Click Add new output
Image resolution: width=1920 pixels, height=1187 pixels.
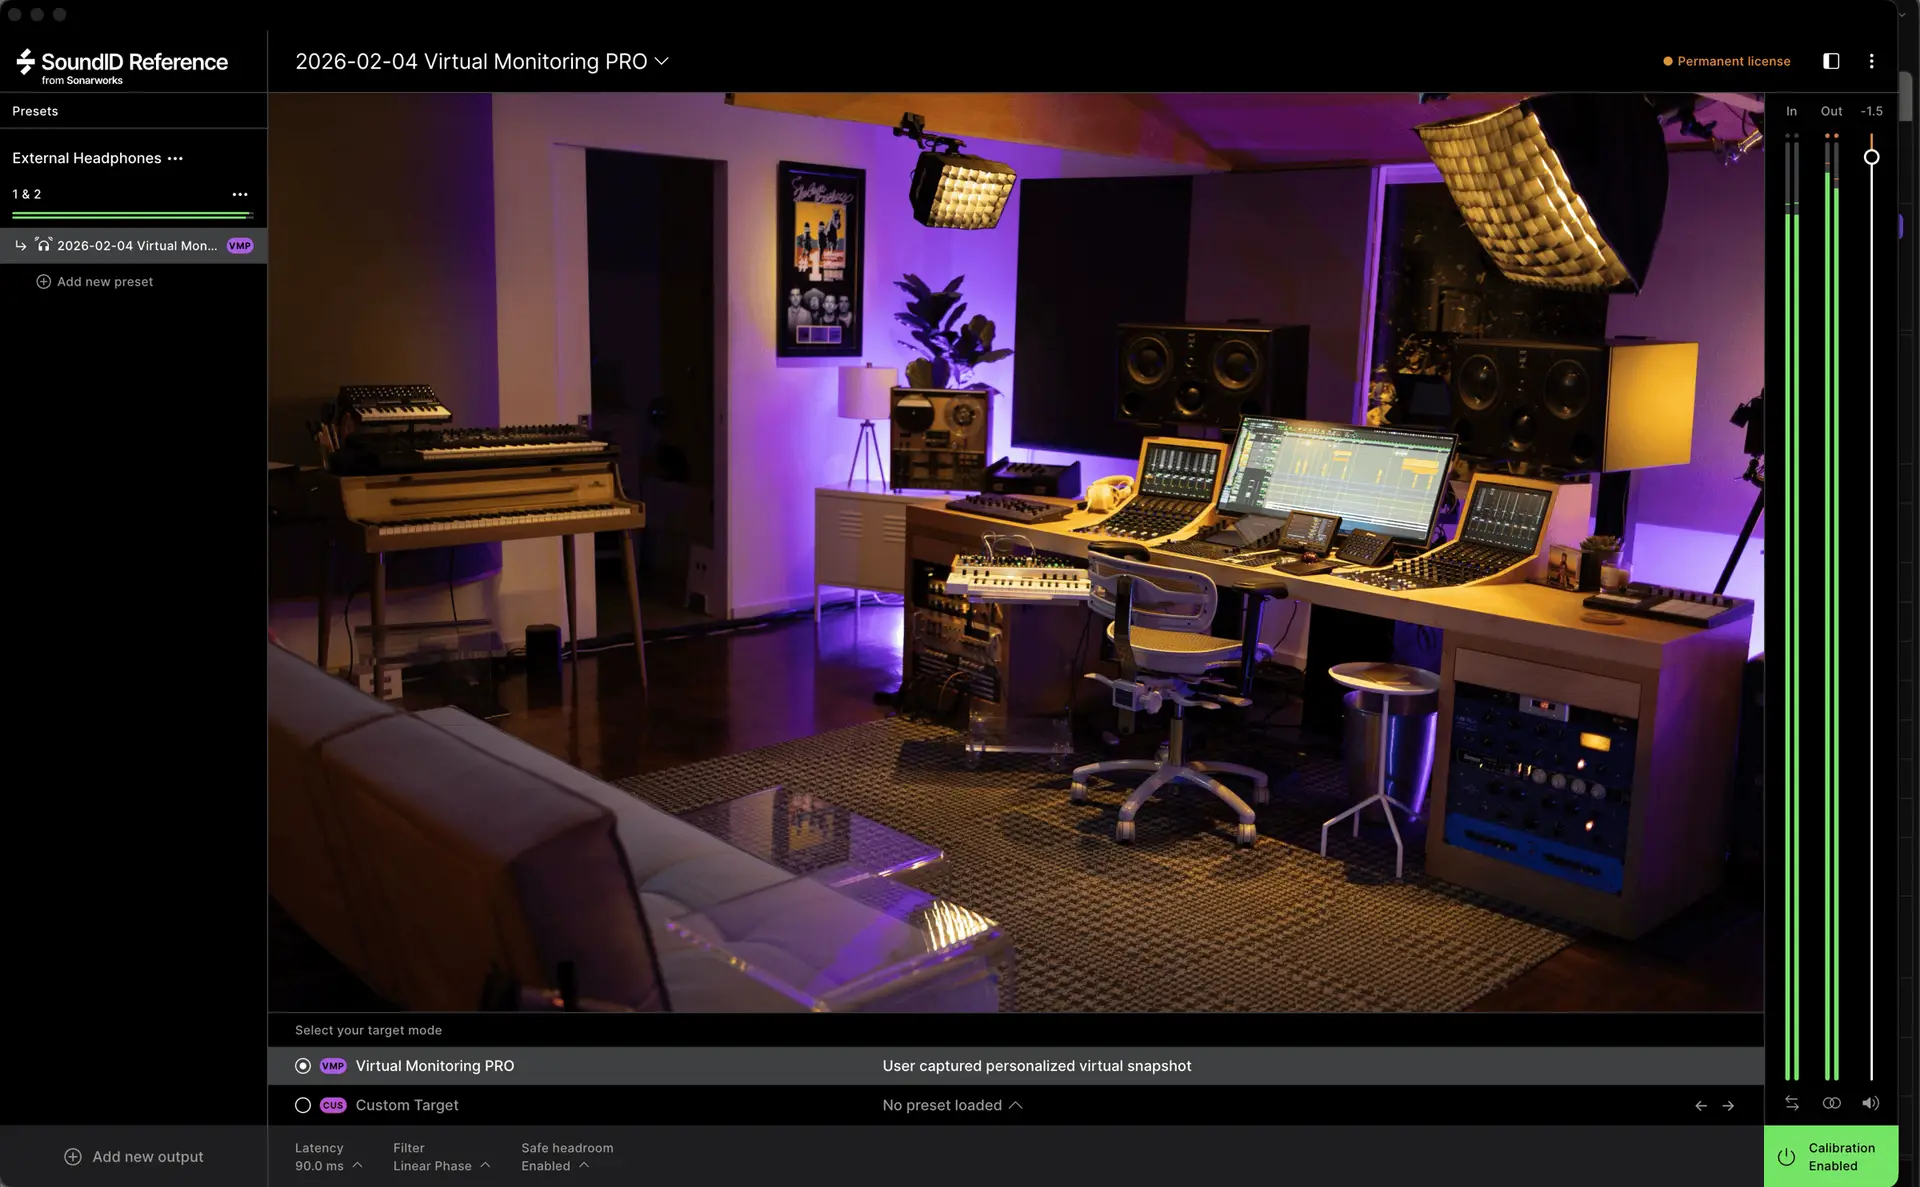click(x=134, y=1157)
